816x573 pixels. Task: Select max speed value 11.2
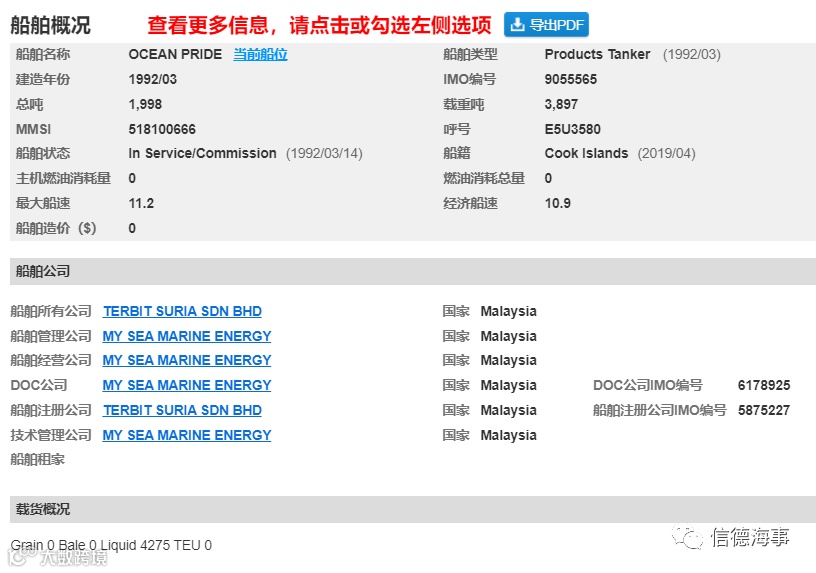click(x=141, y=203)
